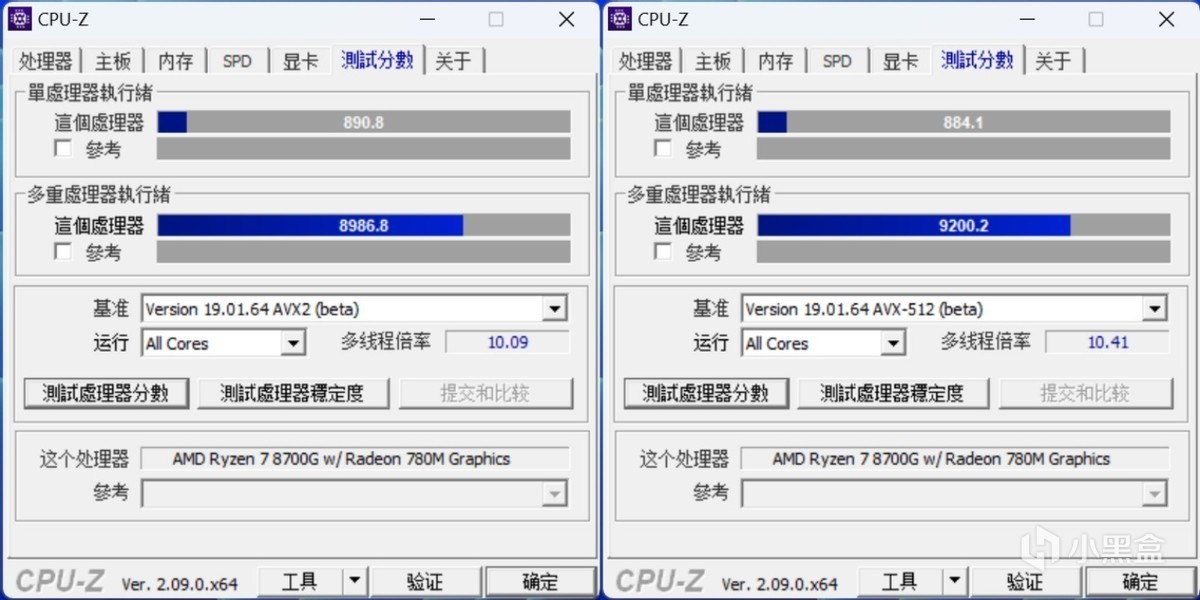This screenshot has height=600, width=1200.
Task: Click single-thread 參考 empty bar in left window
Action: tap(364, 149)
